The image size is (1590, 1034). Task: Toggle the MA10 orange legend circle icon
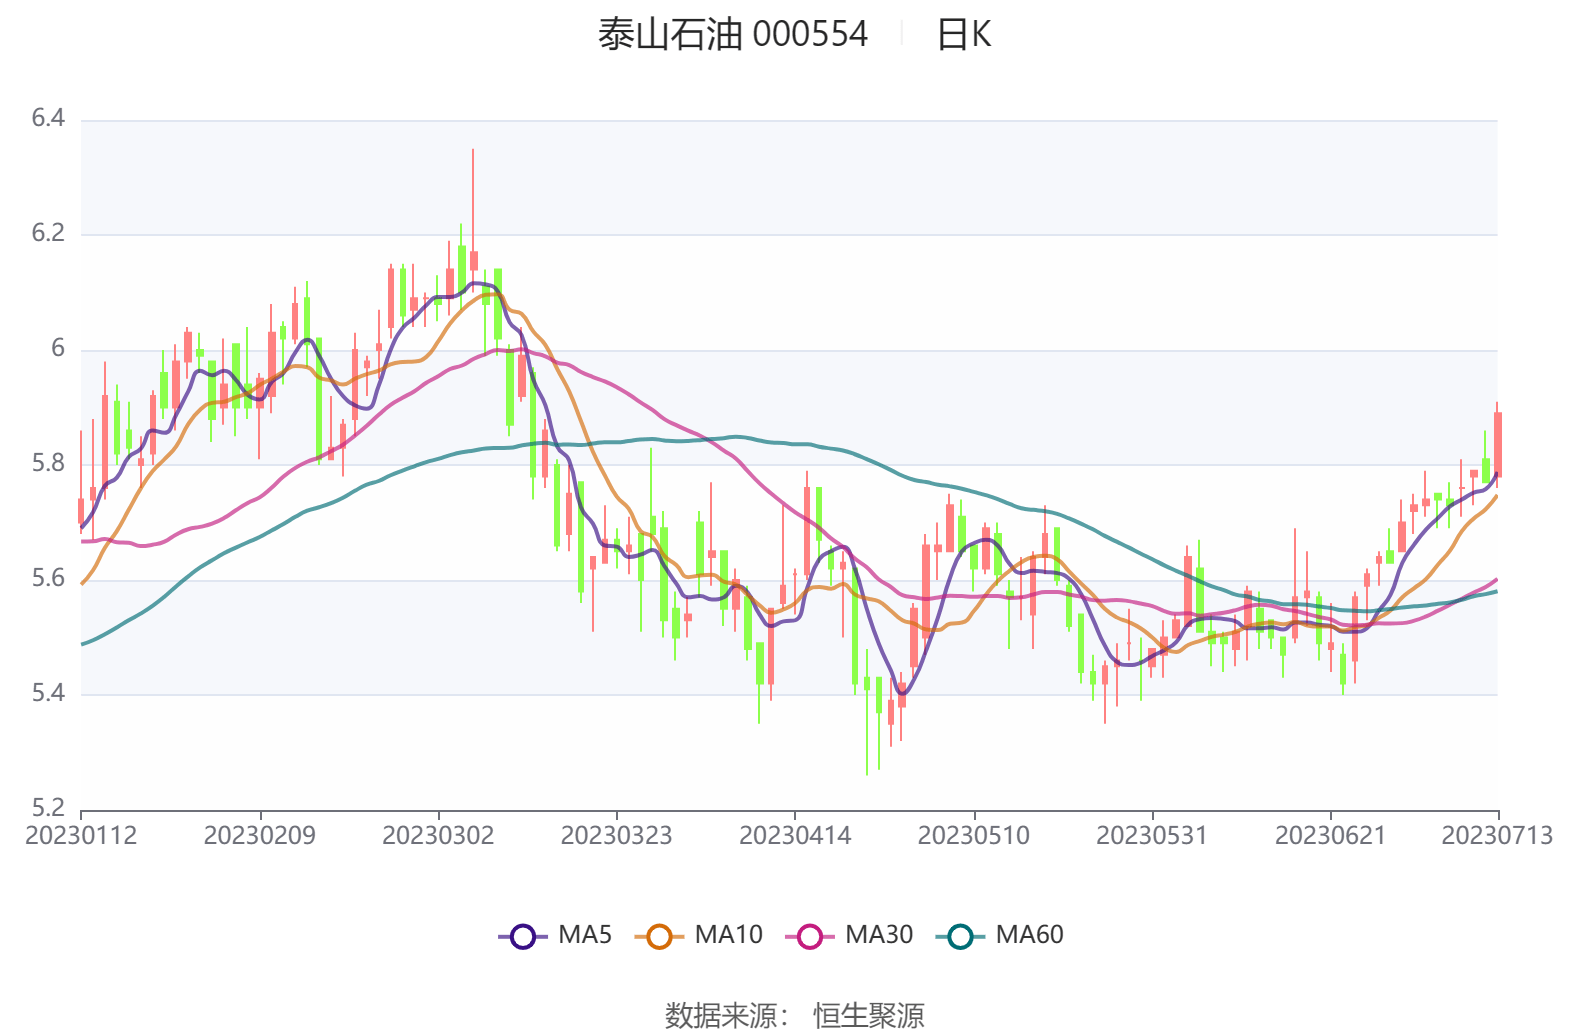pyautogui.click(x=659, y=936)
